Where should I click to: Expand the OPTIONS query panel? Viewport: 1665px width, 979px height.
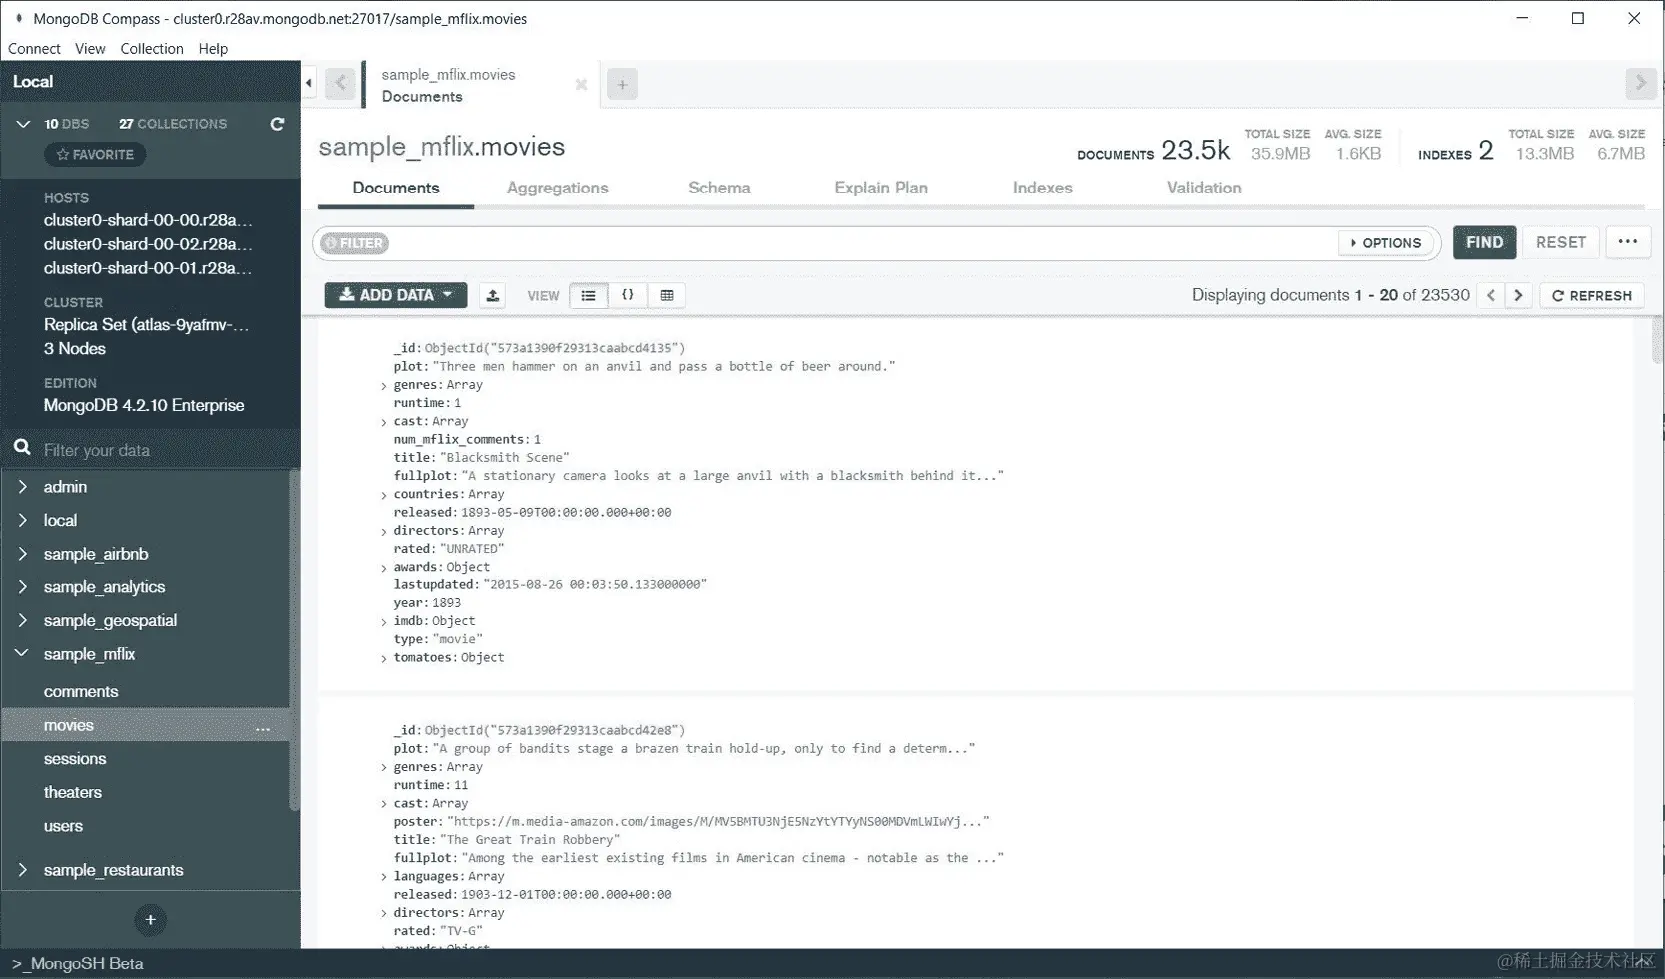tap(1386, 242)
